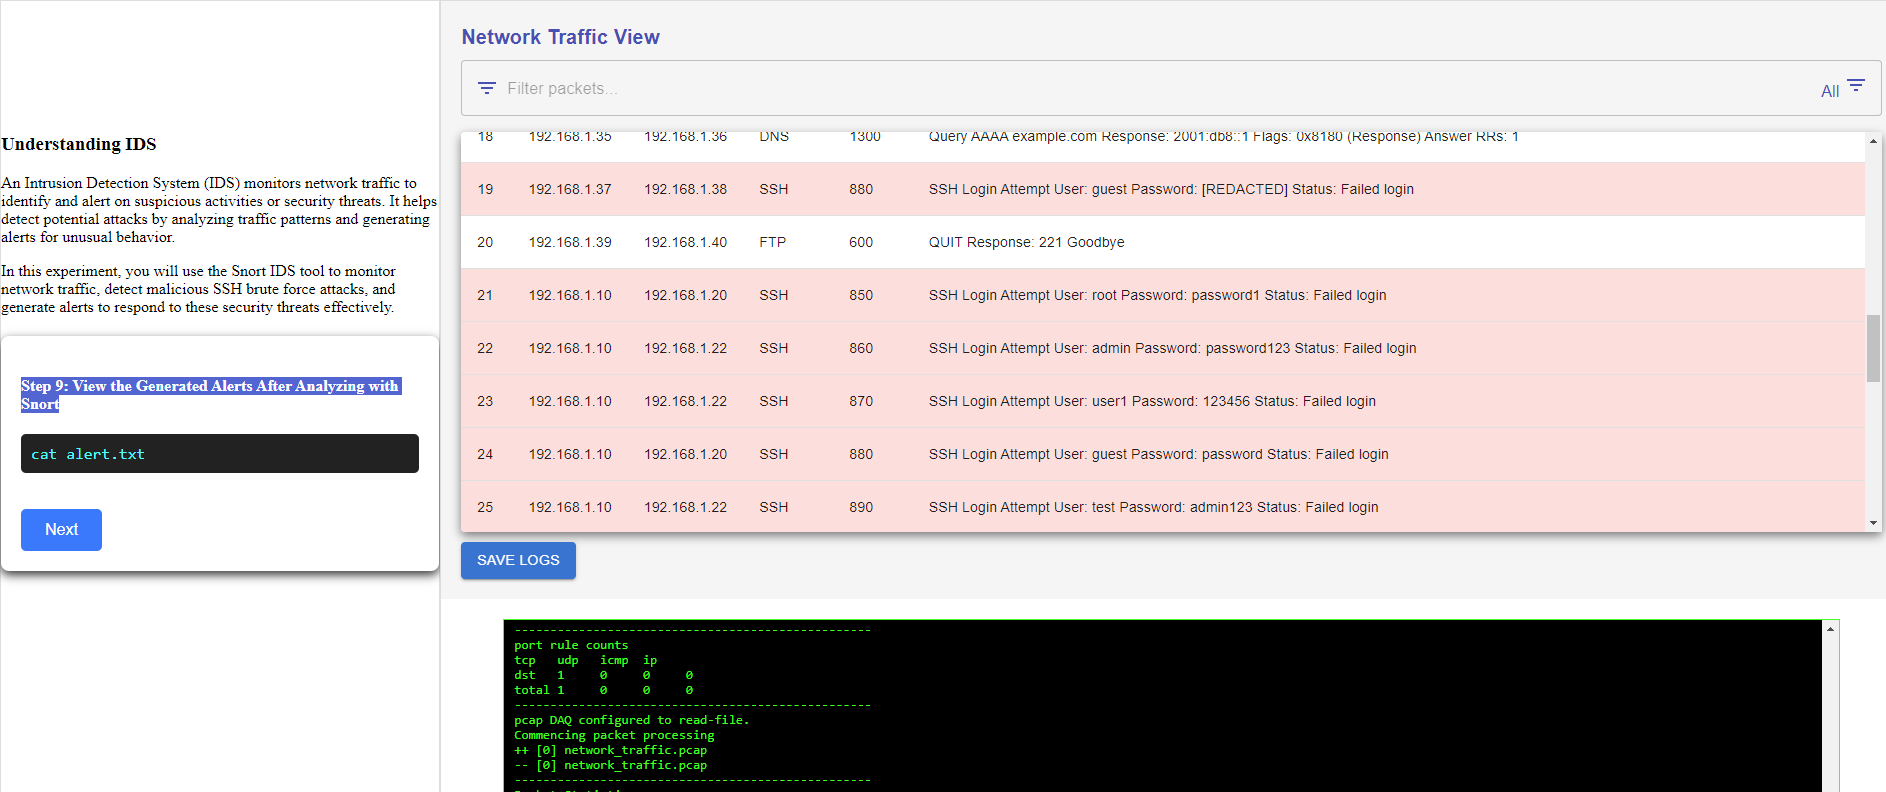
Task: Click the Next button
Action: (61, 530)
